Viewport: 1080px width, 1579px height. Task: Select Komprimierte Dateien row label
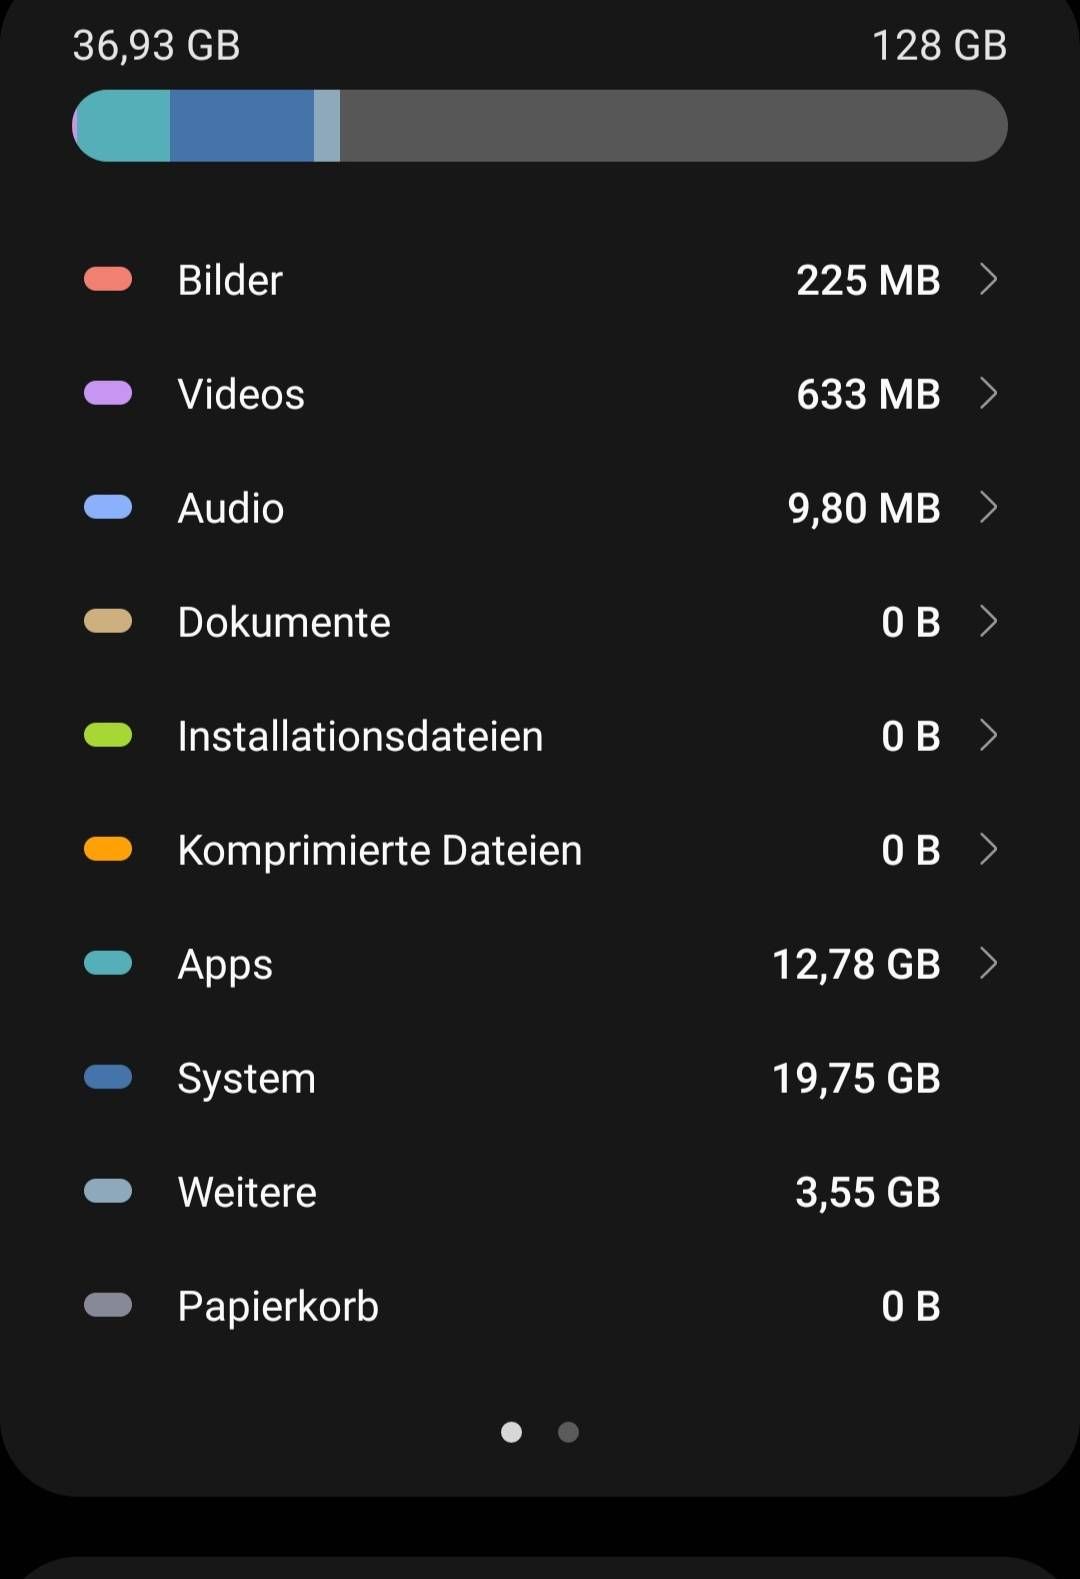(379, 850)
